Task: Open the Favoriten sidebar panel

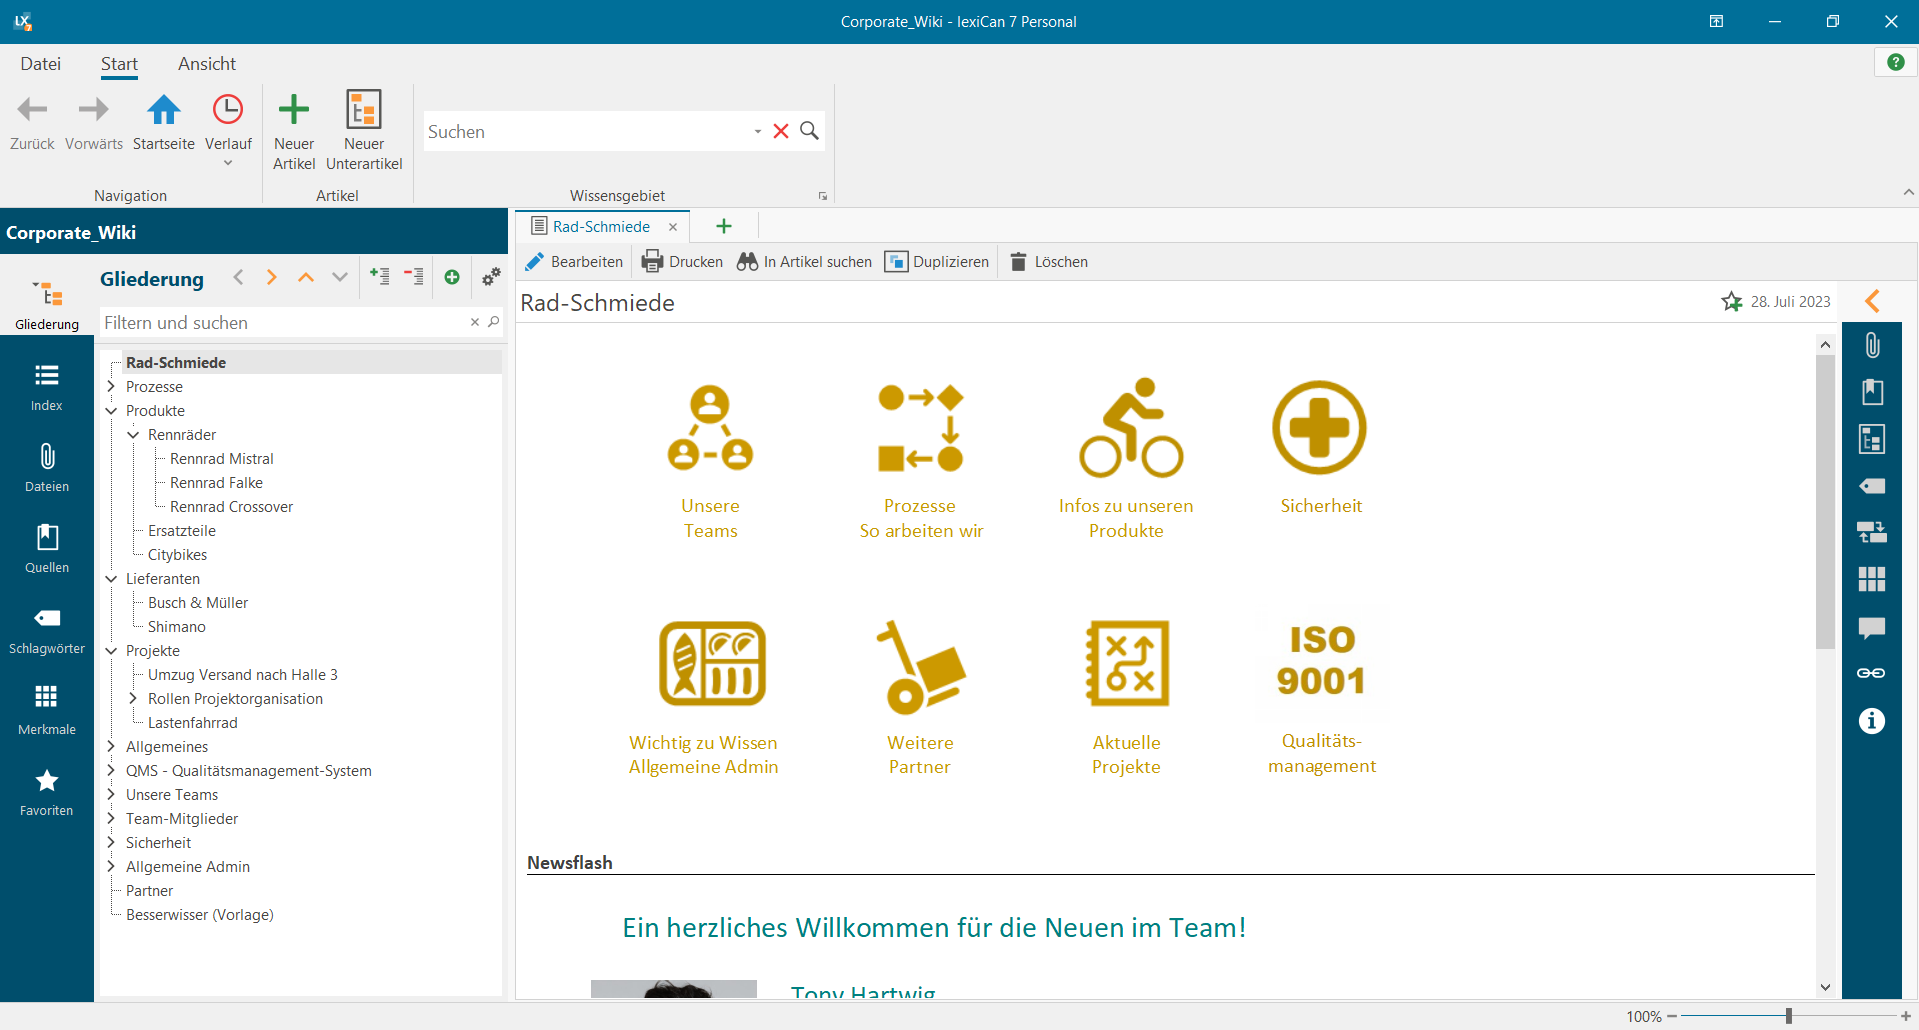Action: pyautogui.click(x=47, y=793)
